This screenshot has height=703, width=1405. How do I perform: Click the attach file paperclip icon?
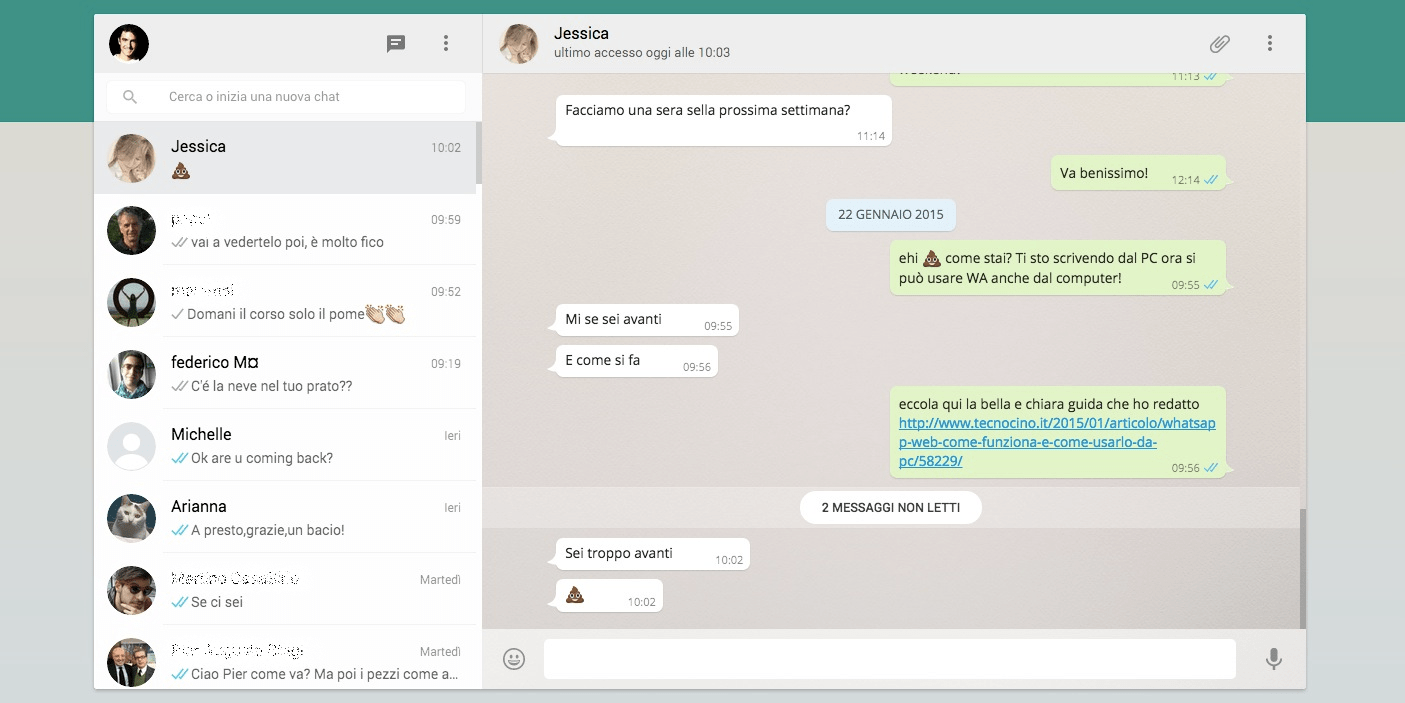point(1219,43)
